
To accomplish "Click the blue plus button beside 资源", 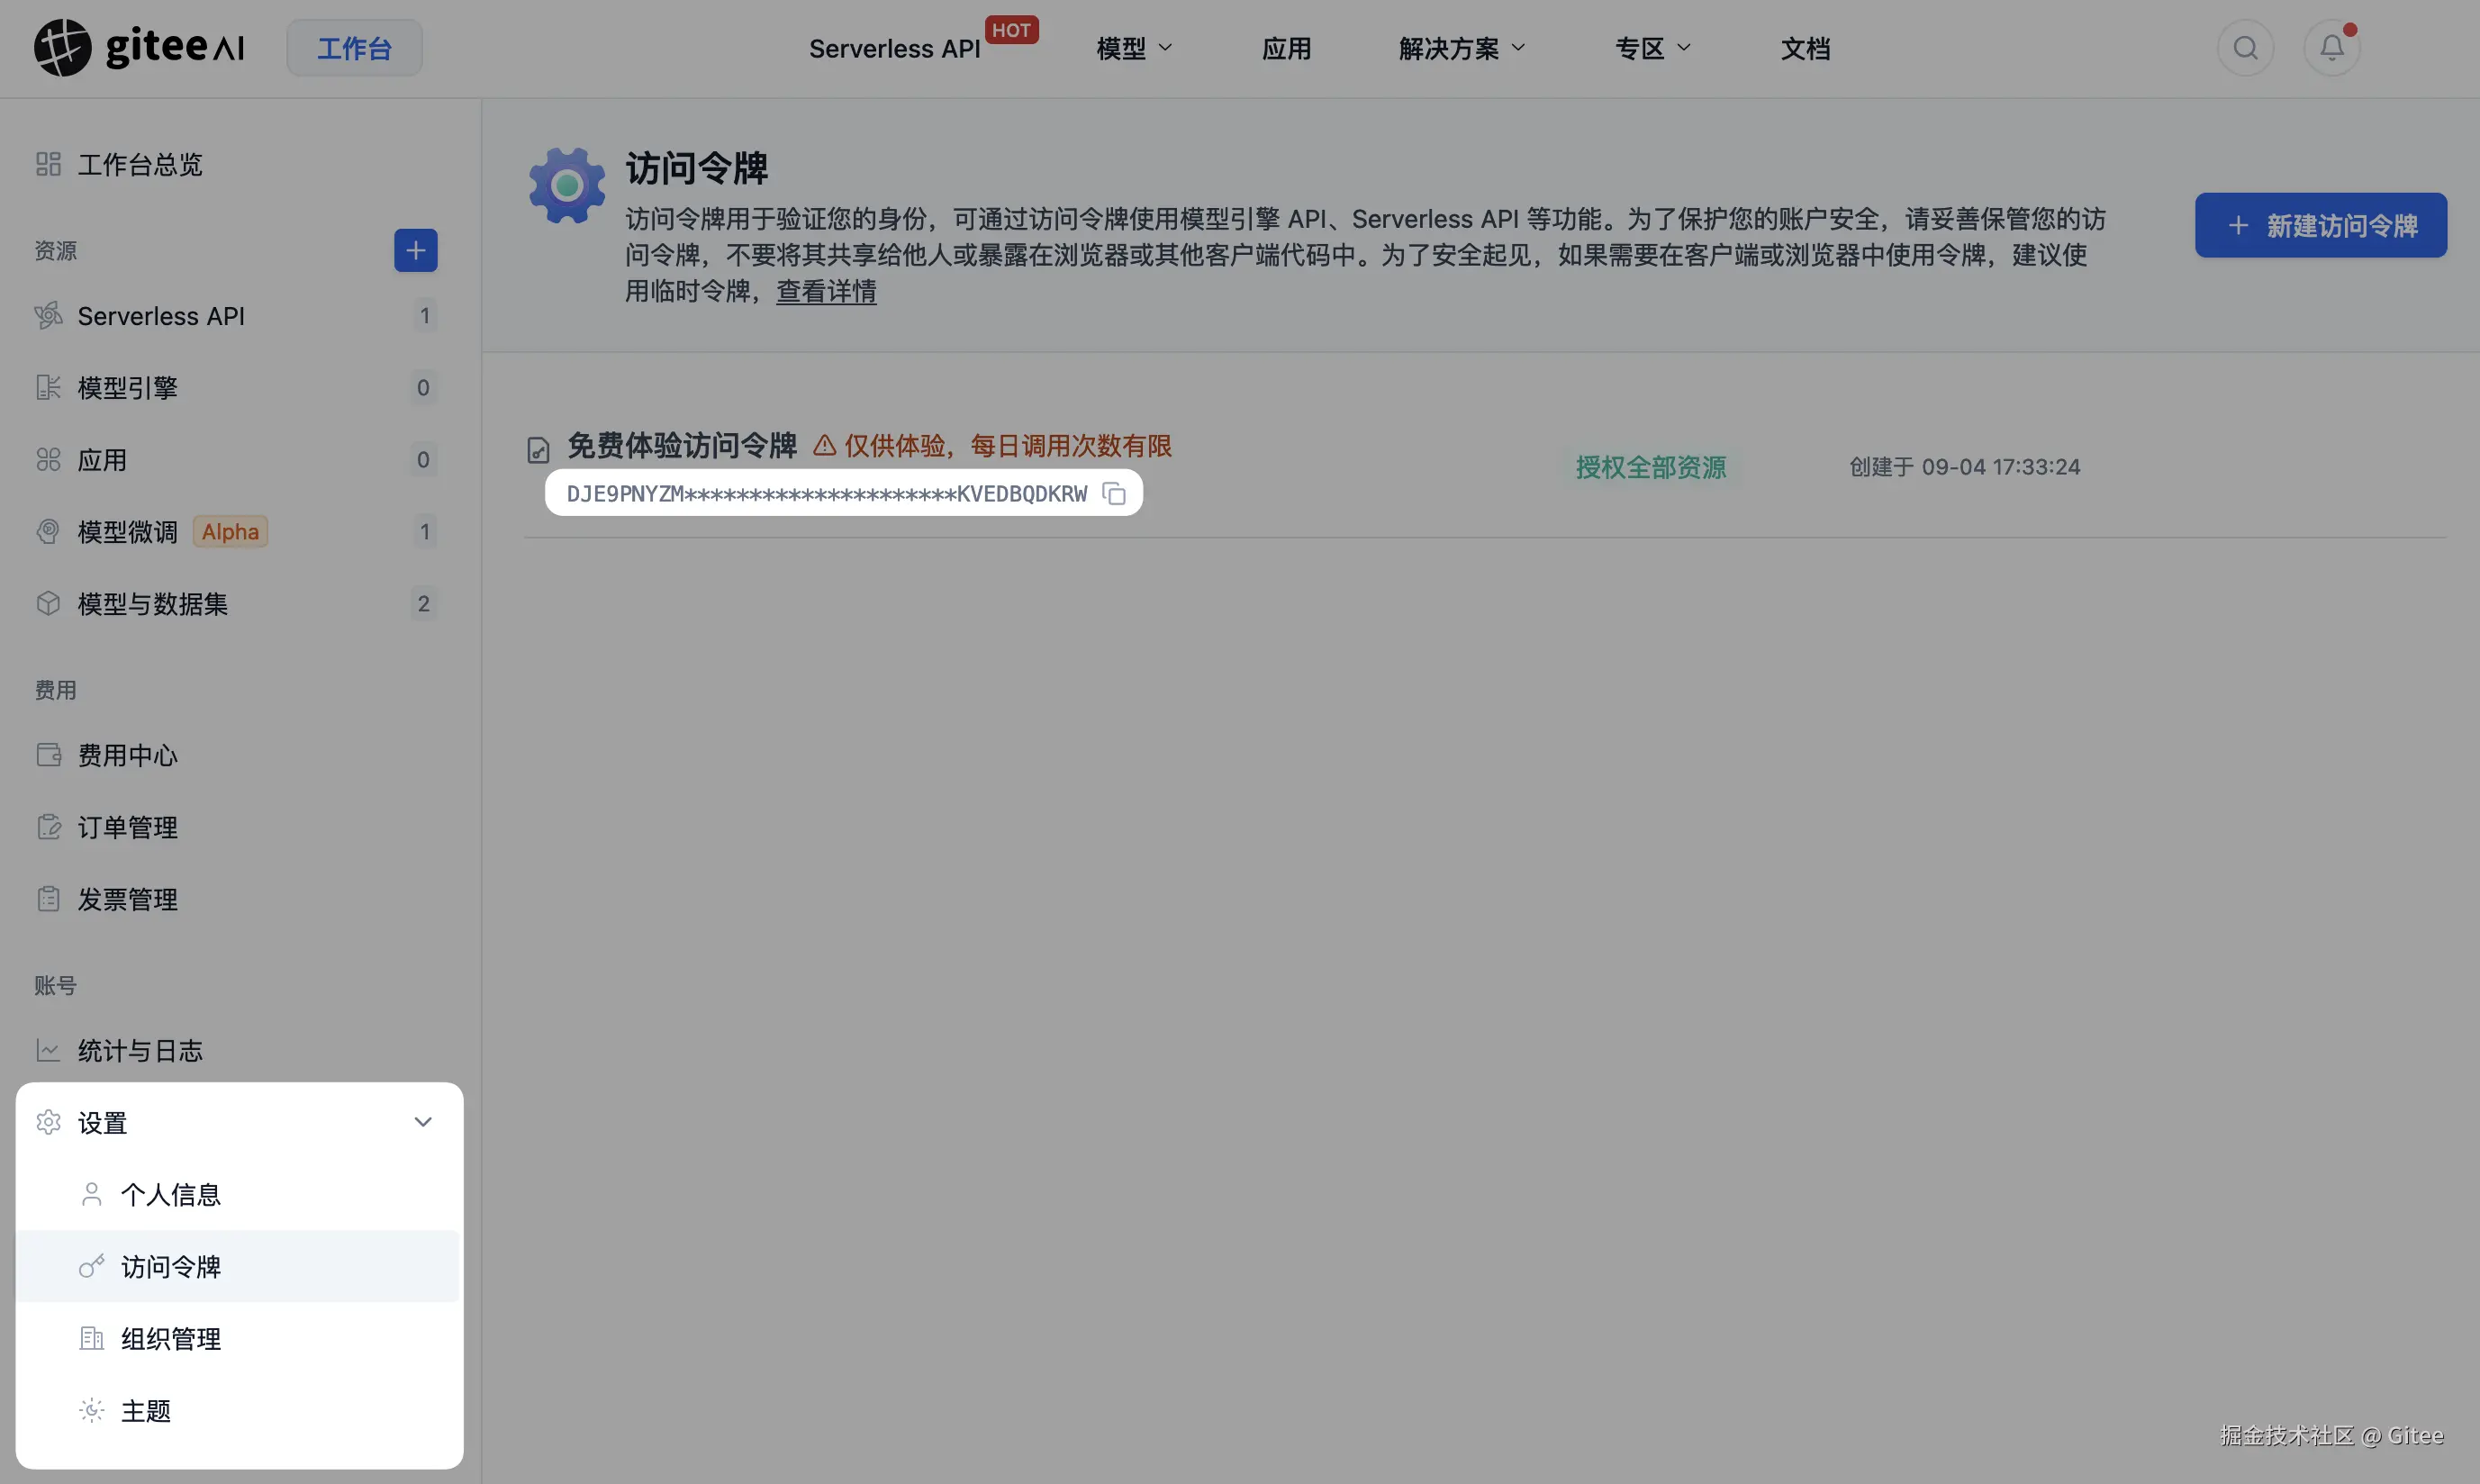I will [x=415, y=250].
